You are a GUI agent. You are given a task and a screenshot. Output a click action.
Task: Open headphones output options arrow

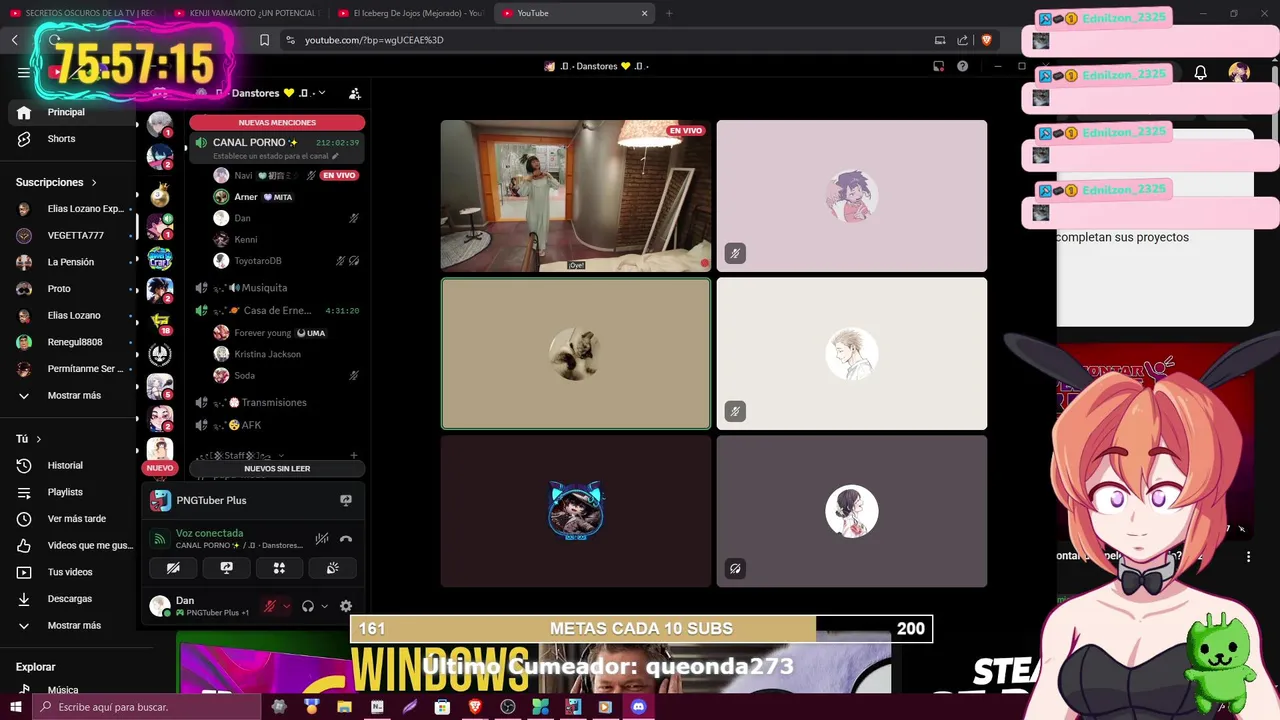324,606
